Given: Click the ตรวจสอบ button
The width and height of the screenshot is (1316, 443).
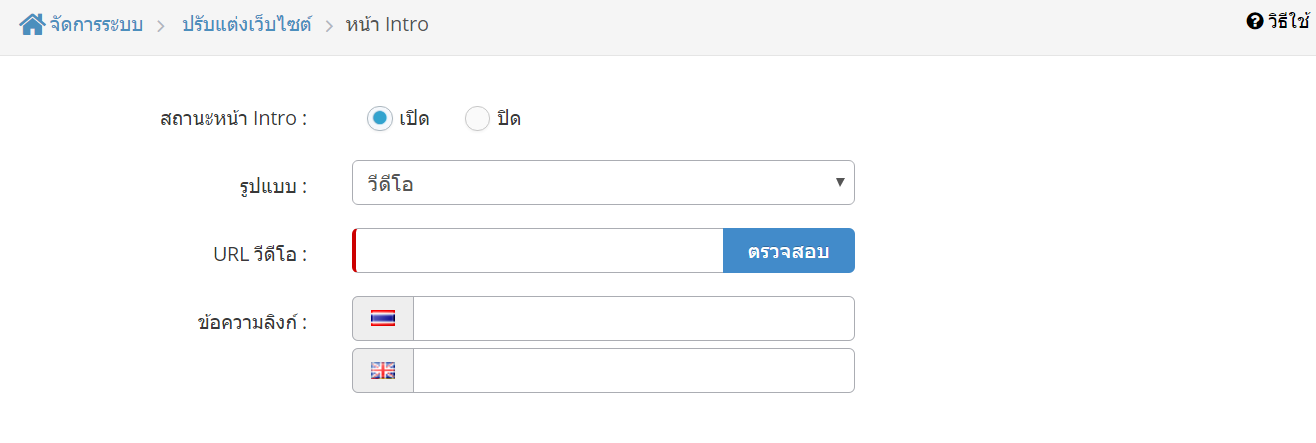Looking at the screenshot, I should pyautogui.click(x=789, y=250).
